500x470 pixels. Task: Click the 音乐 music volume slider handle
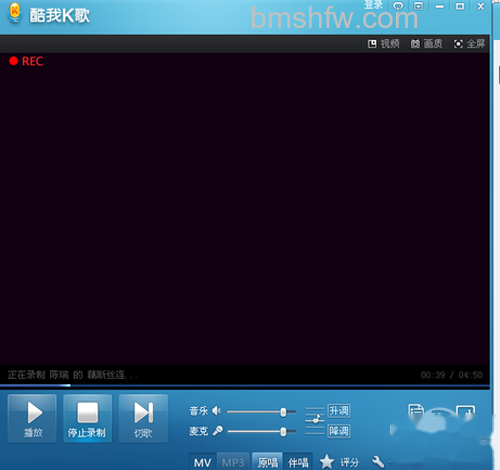(x=283, y=412)
